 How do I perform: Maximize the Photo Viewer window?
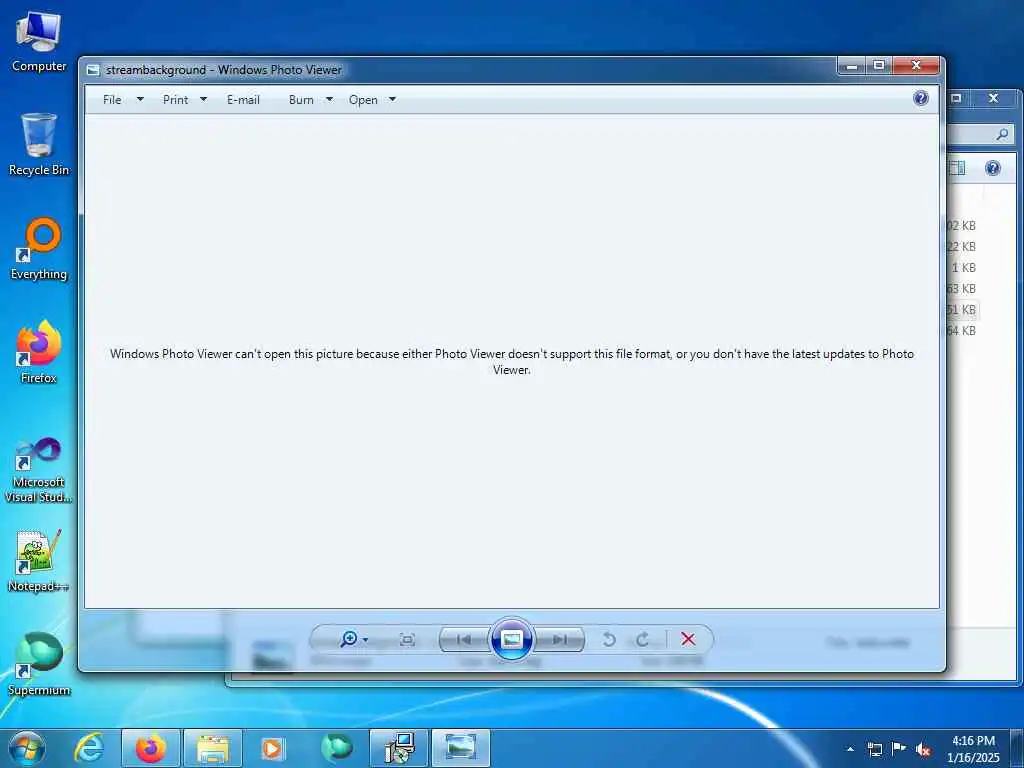click(x=879, y=65)
